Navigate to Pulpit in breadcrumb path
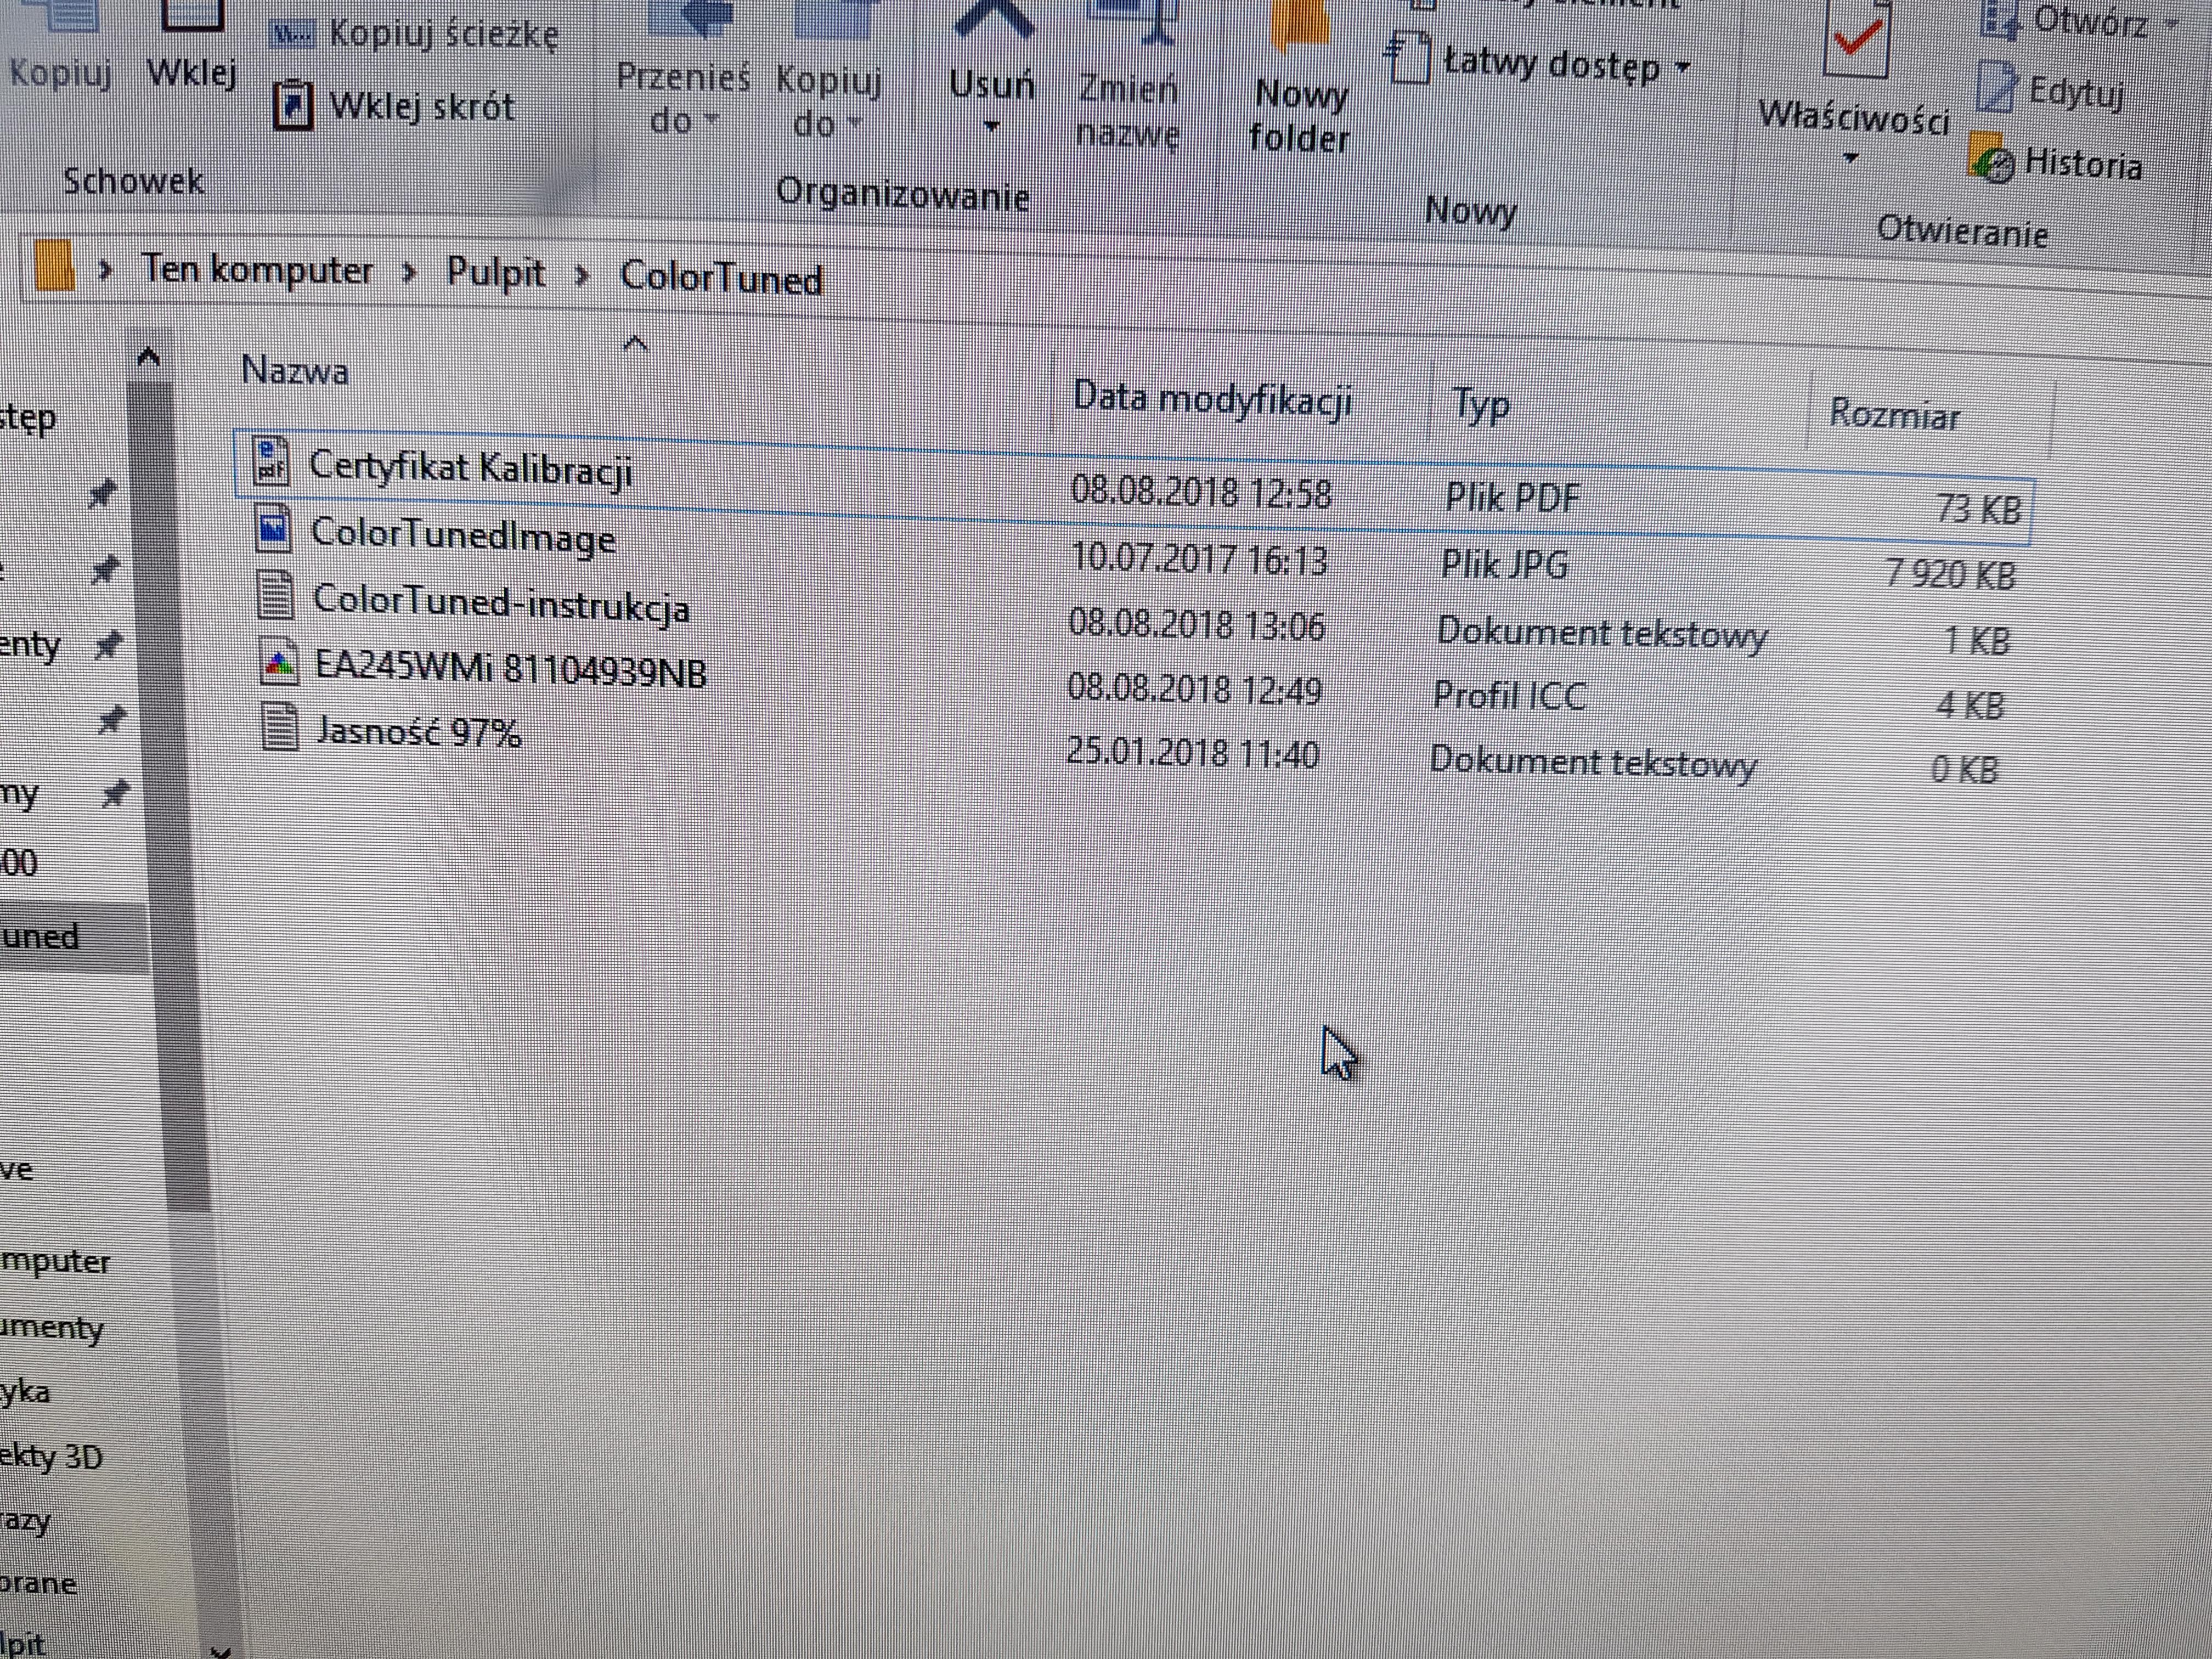This screenshot has height=1659, width=2212. 495,273
